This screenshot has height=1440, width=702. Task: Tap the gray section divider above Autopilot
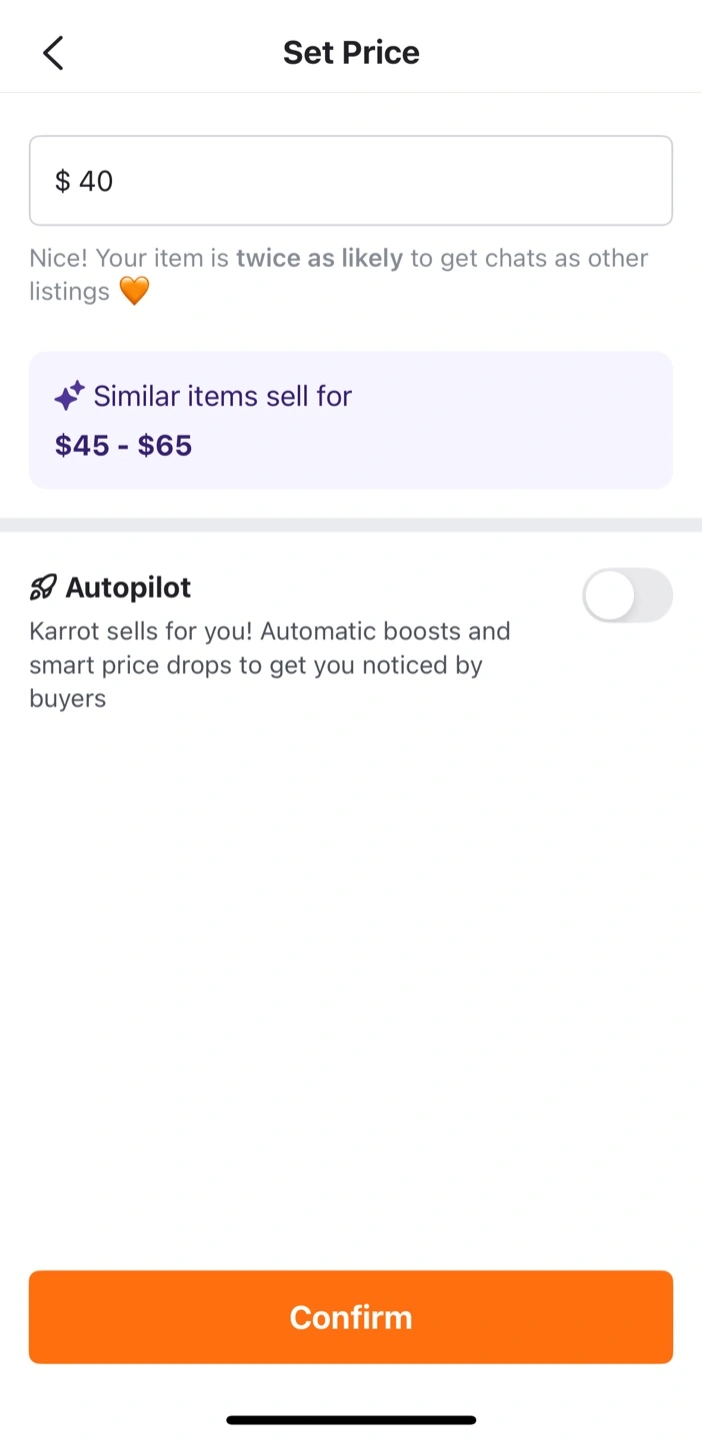point(351,524)
